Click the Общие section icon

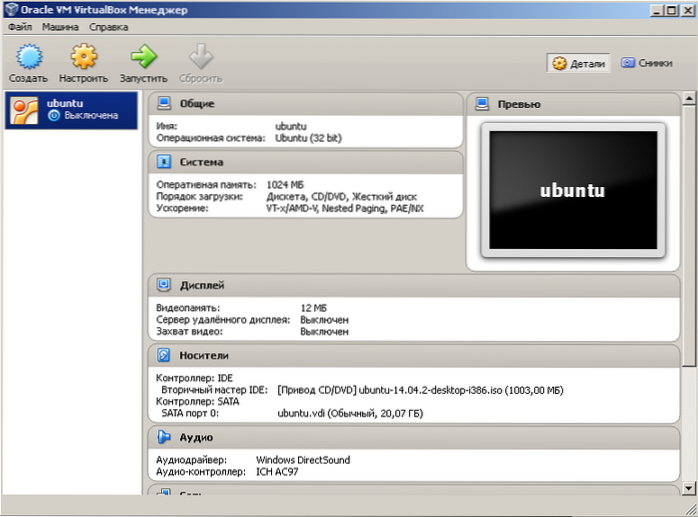(x=163, y=104)
